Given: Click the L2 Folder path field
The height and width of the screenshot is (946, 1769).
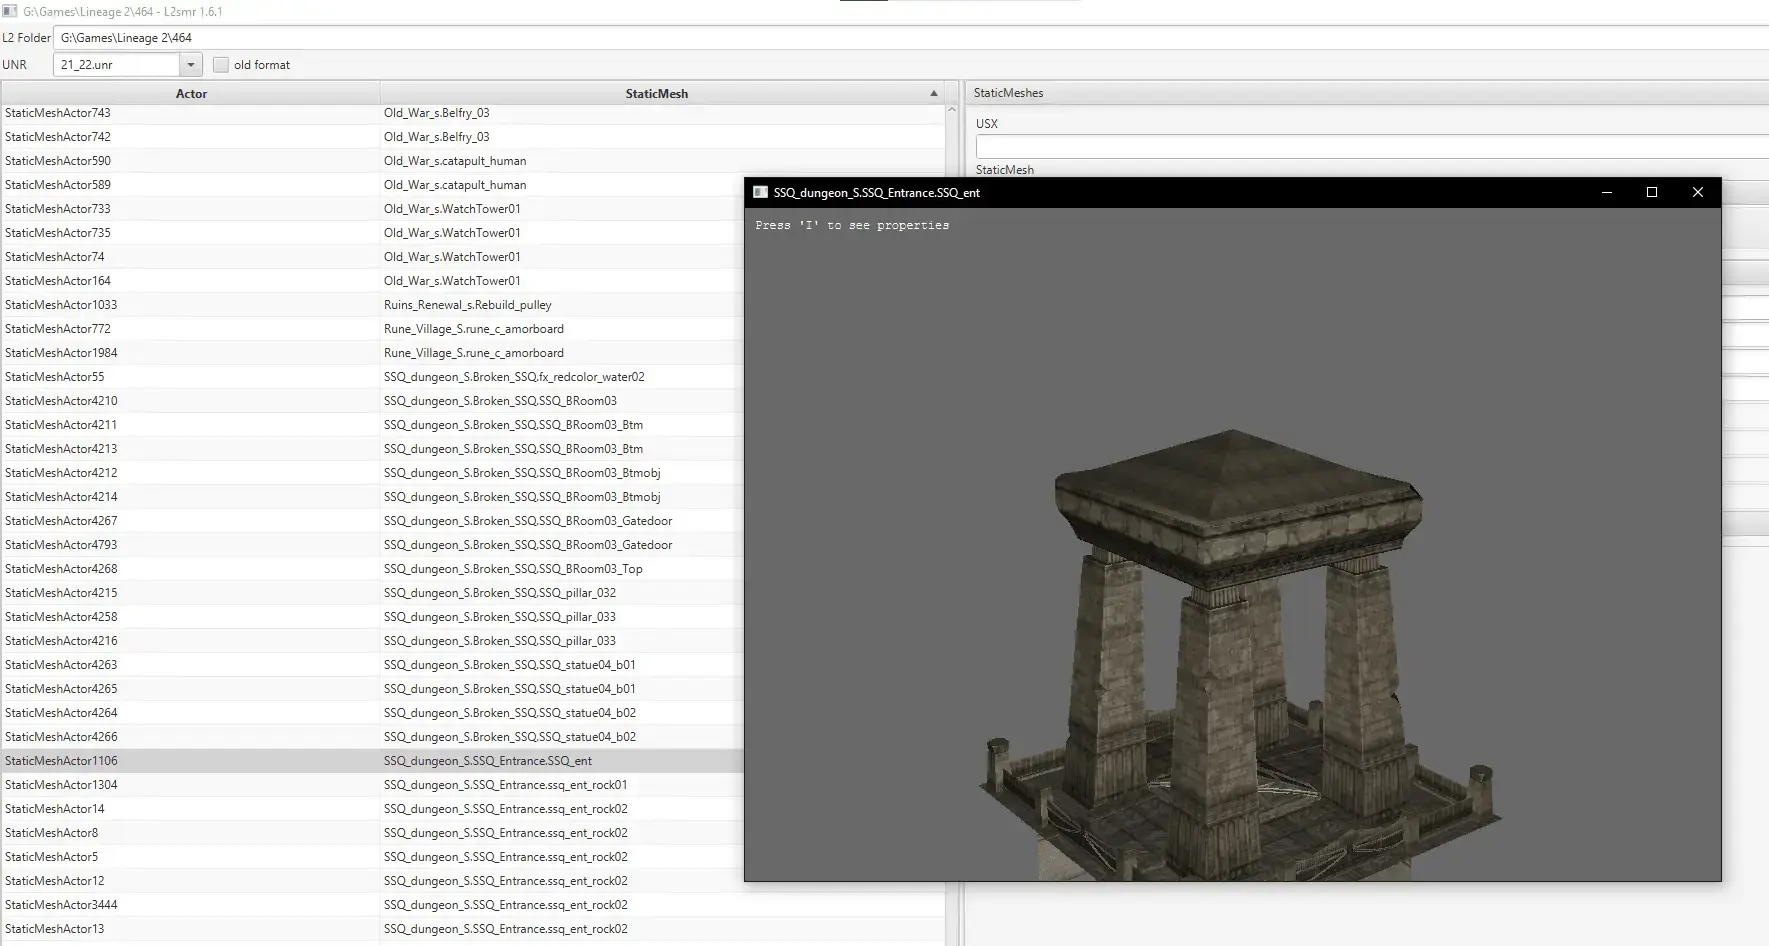Looking at the screenshot, I should tap(910, 38).
